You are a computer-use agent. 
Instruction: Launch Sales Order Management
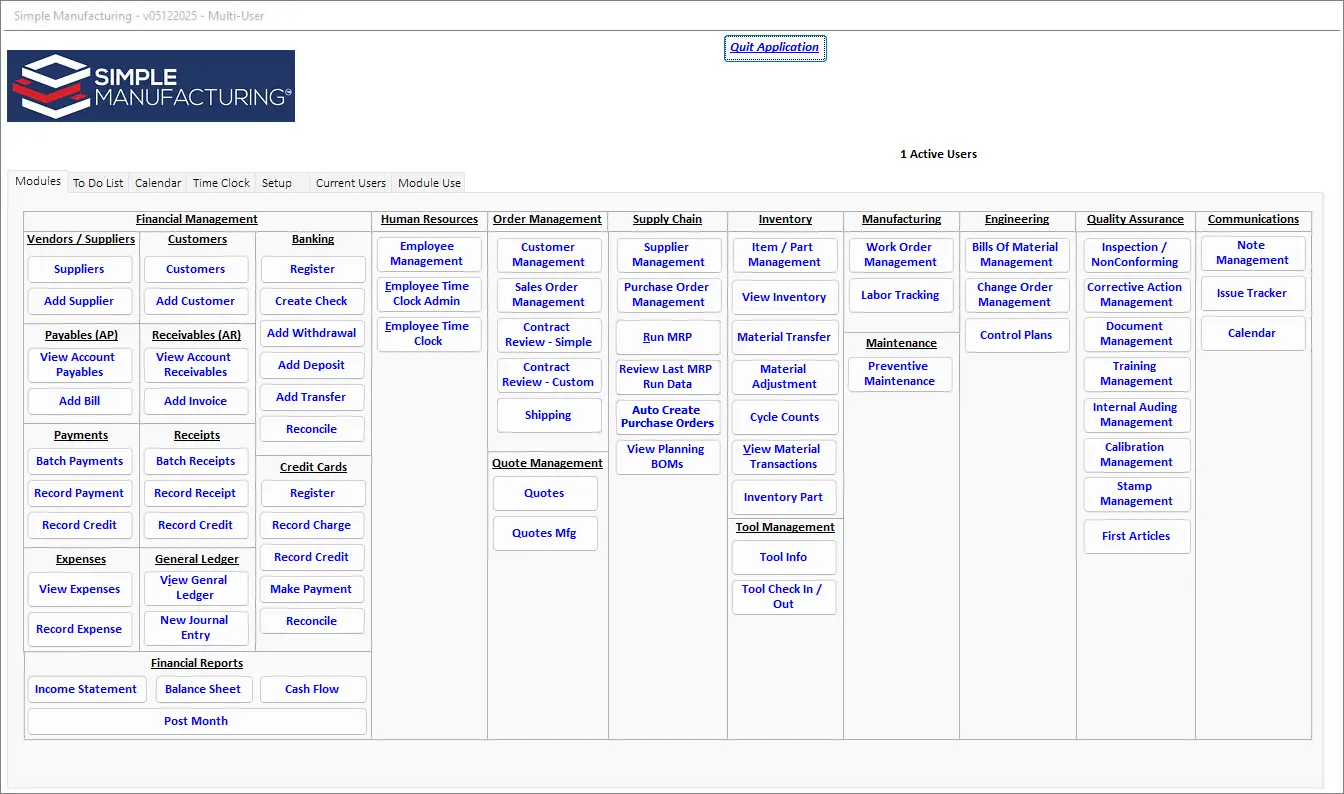click(x=548, y=295)
